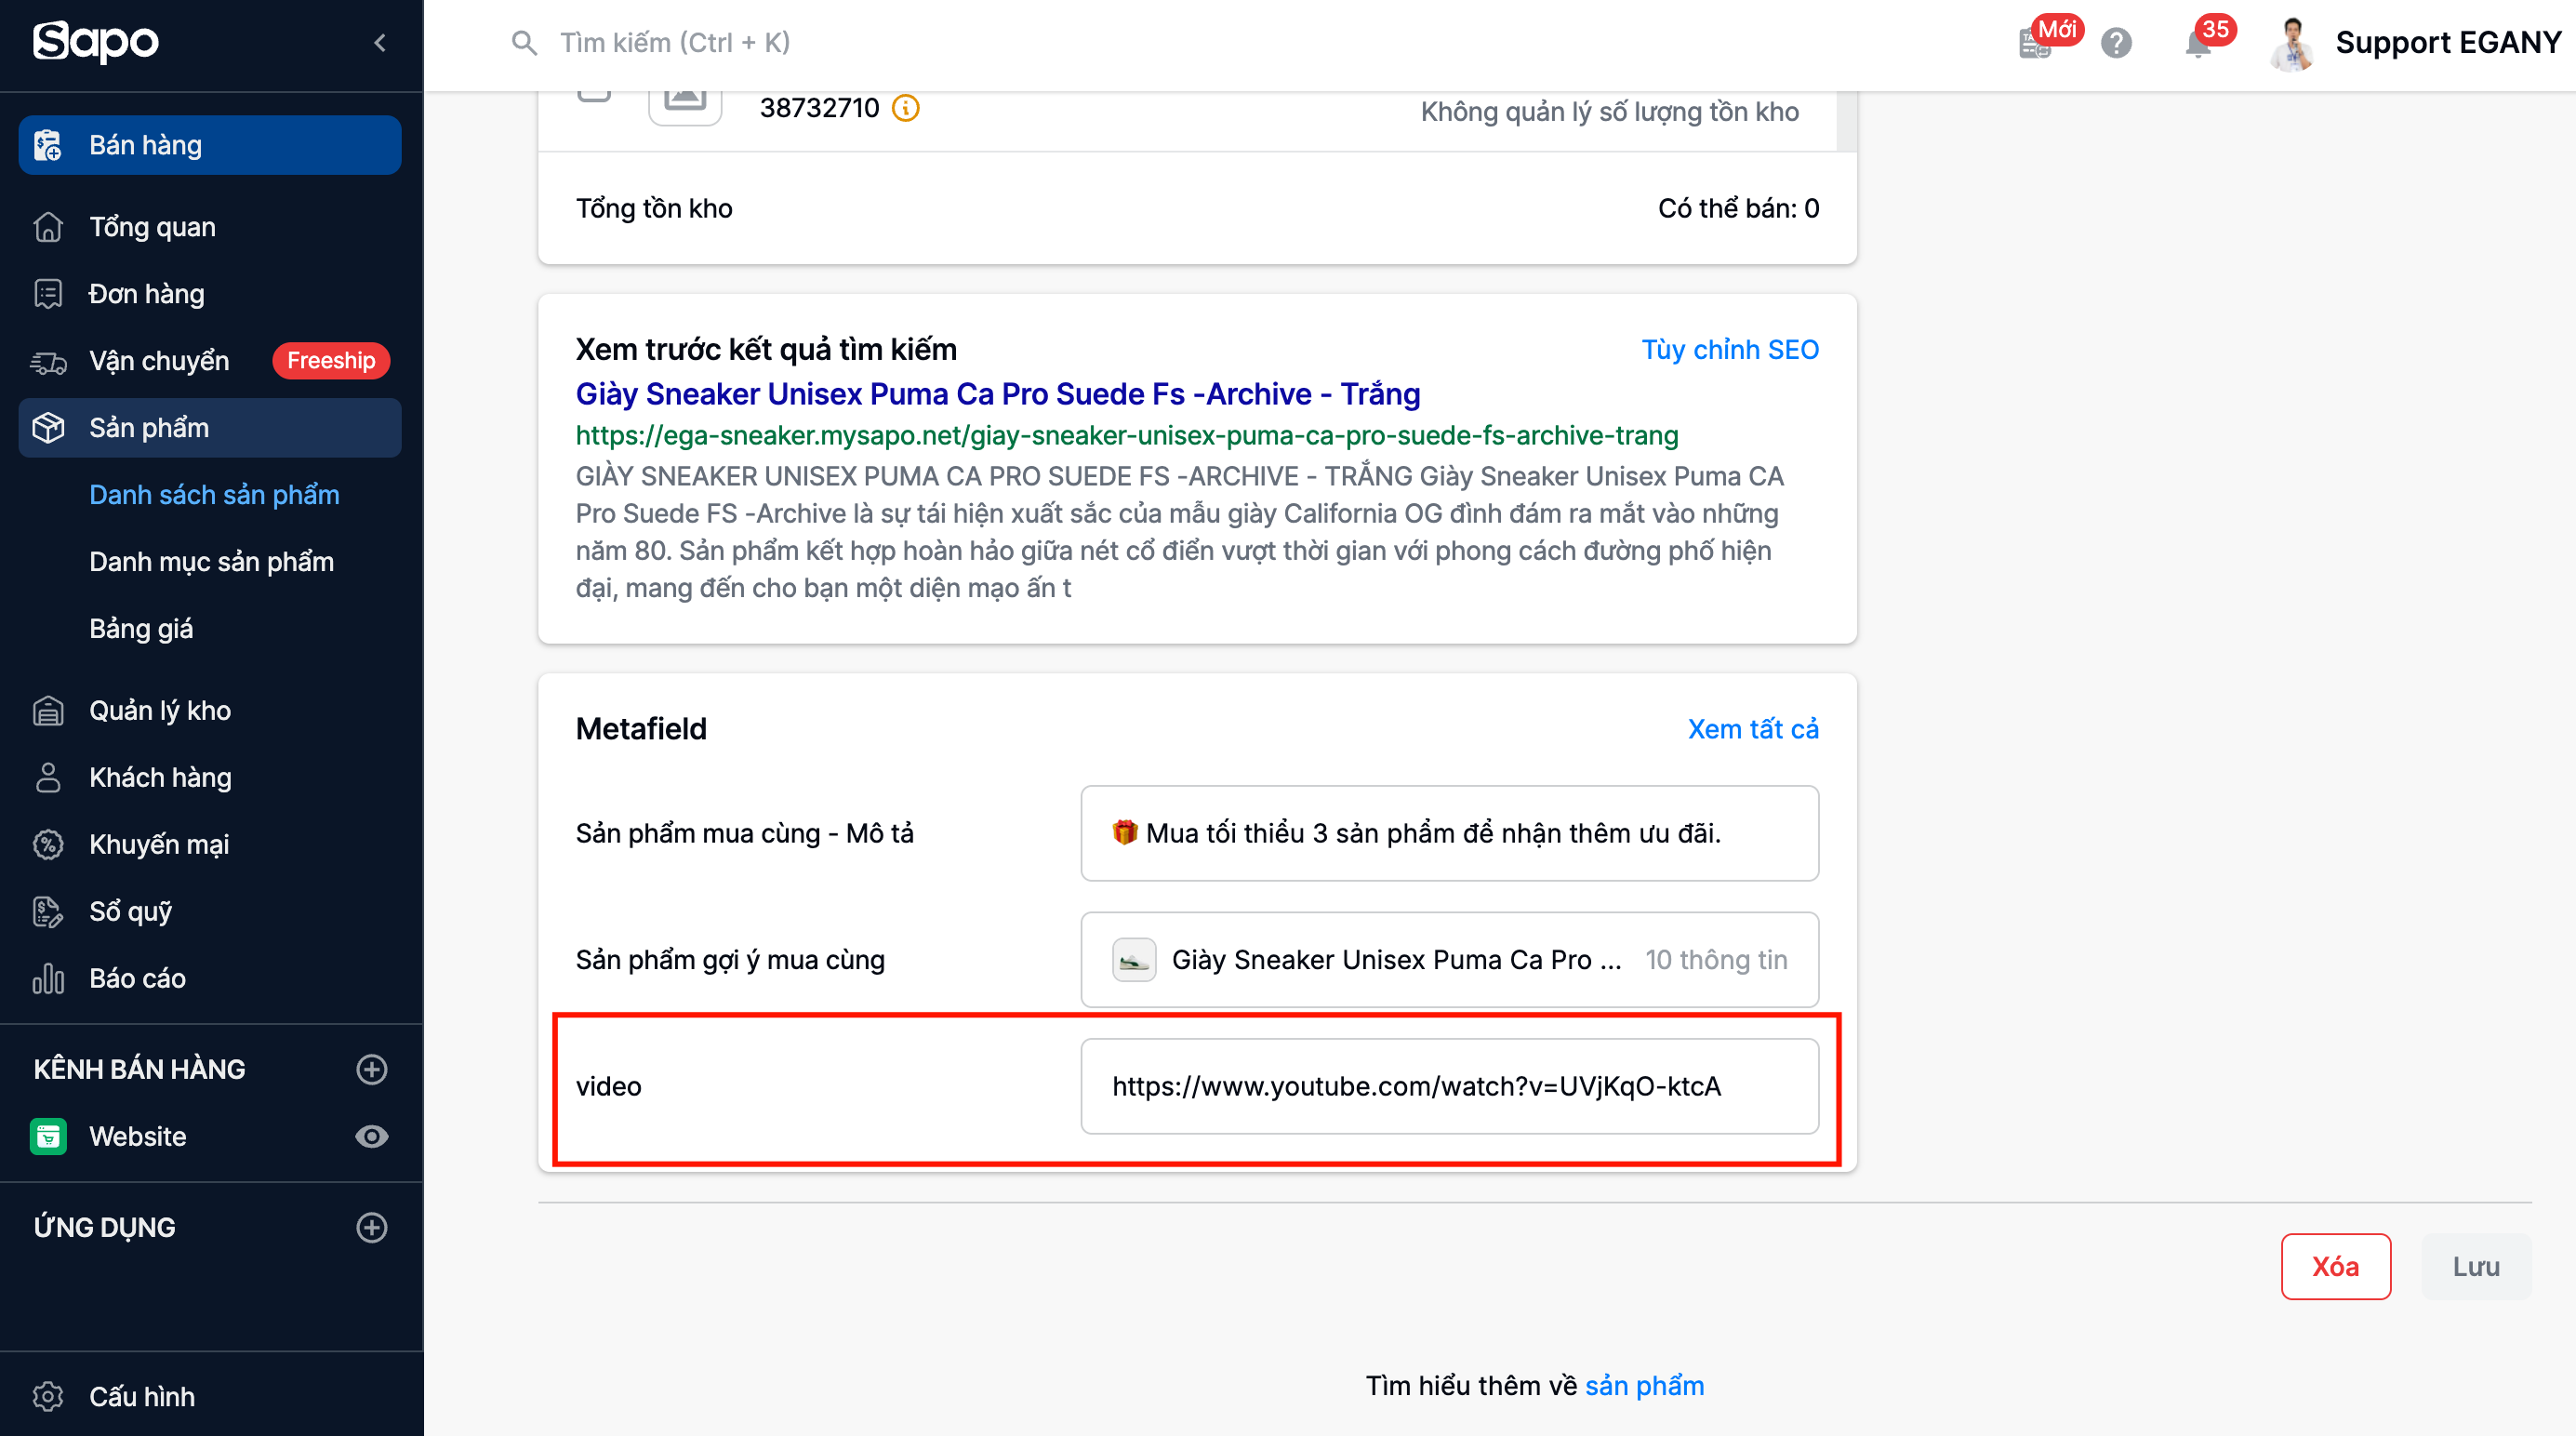2576x1436 pixels.
Task: Collapse the sidebar with the chevron
Action: pyautogui.click(x=380, y=43)
